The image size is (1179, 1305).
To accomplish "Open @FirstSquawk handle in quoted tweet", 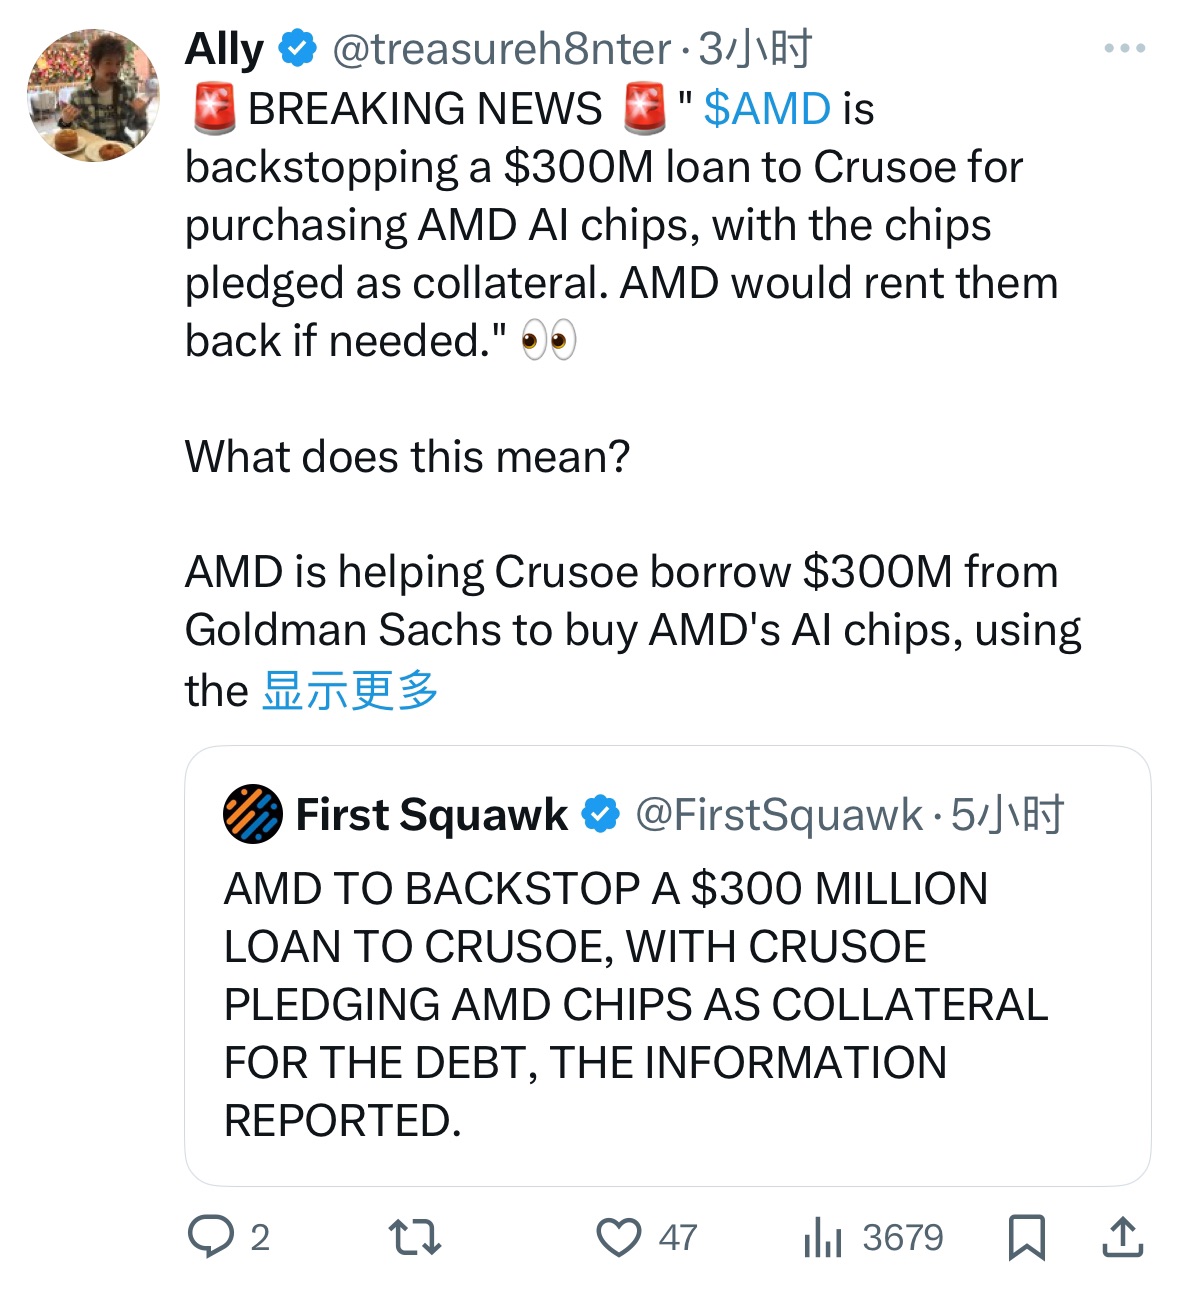I will pos(778,815).
